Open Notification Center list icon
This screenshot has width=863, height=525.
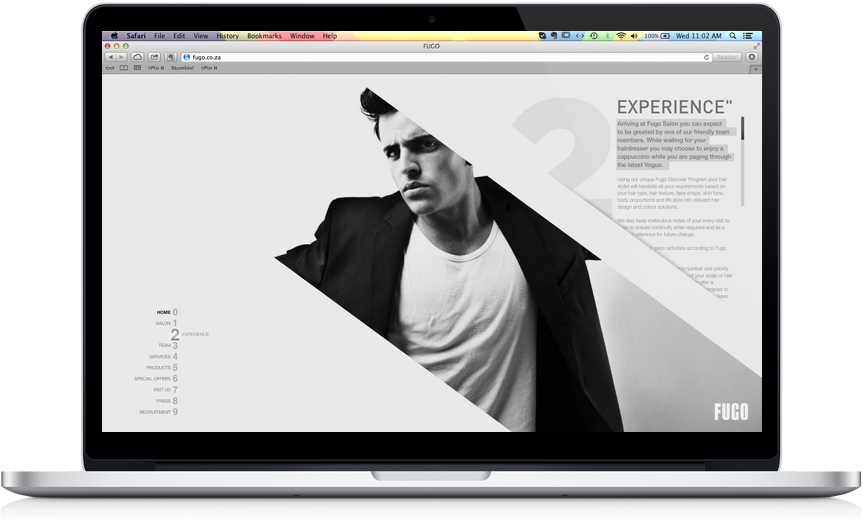tap(748, 36)
